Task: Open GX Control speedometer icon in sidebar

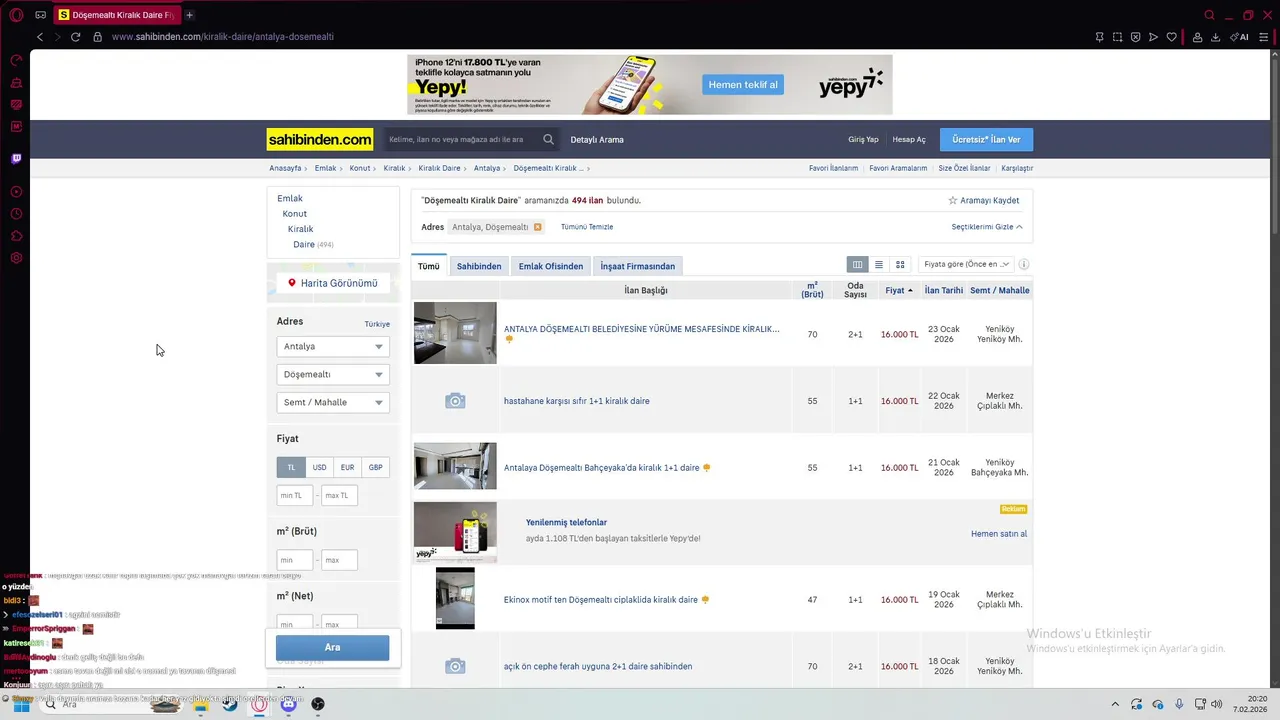Action: click(x=16, y=61)
